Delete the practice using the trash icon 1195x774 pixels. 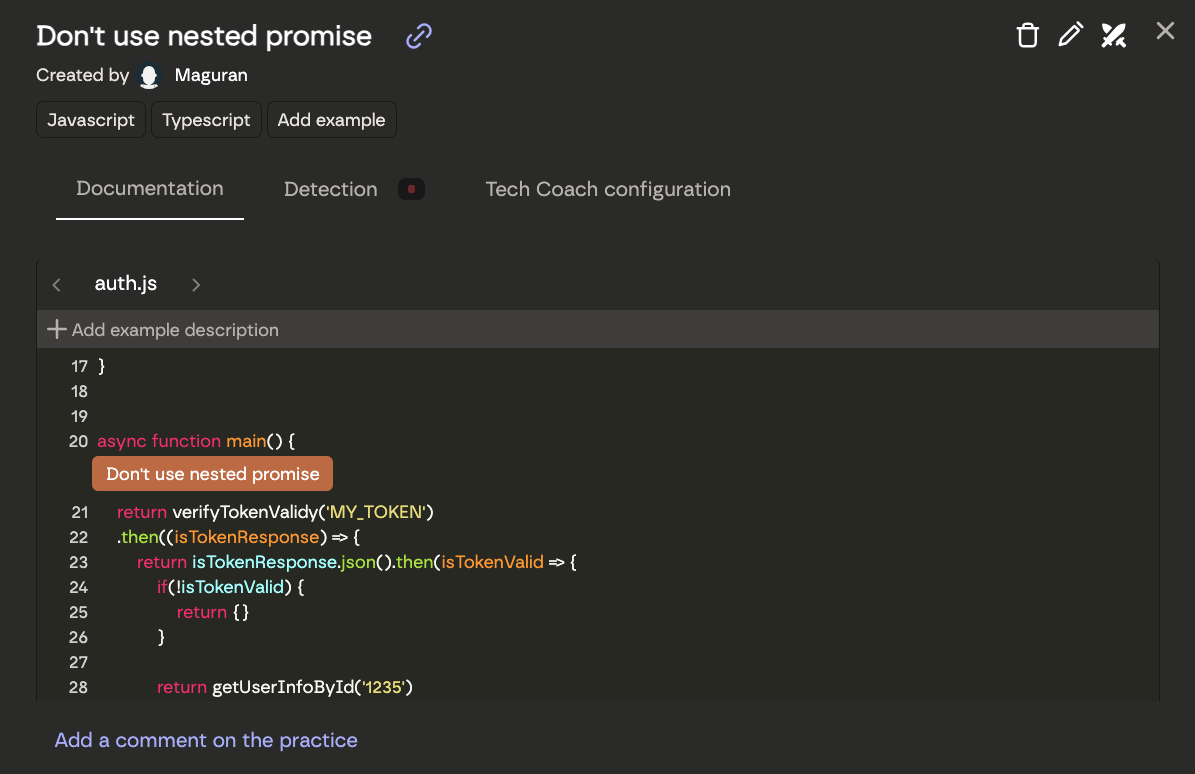pyautogui.click(x=1027, y=34)
